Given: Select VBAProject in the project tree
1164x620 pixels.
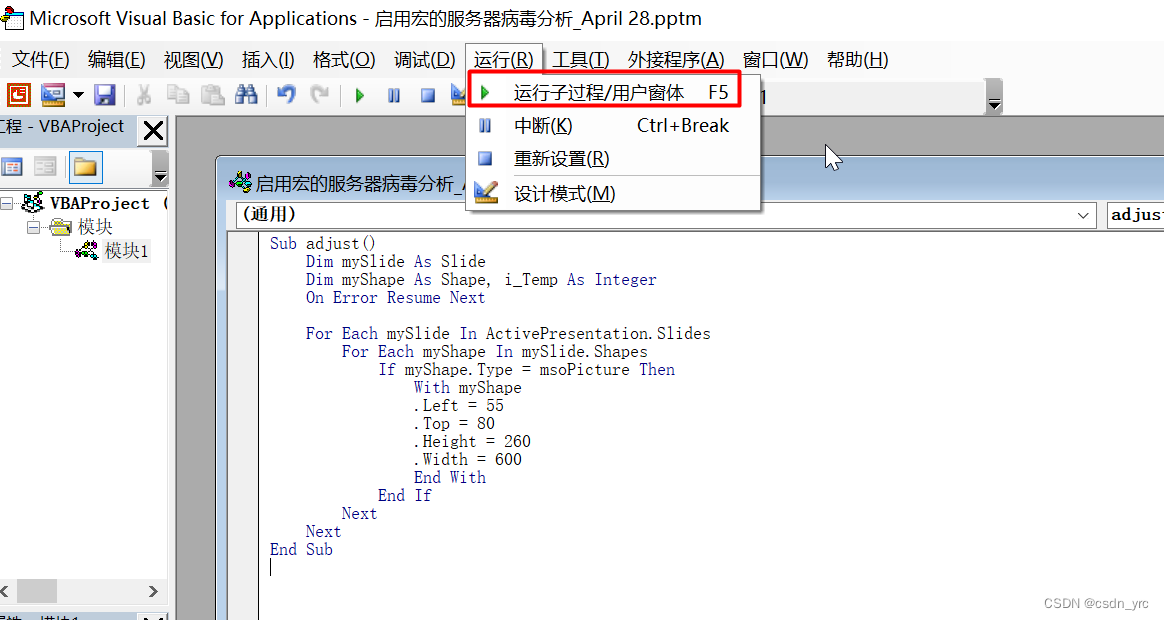Looking at the screenshot, I should [99, 203].
